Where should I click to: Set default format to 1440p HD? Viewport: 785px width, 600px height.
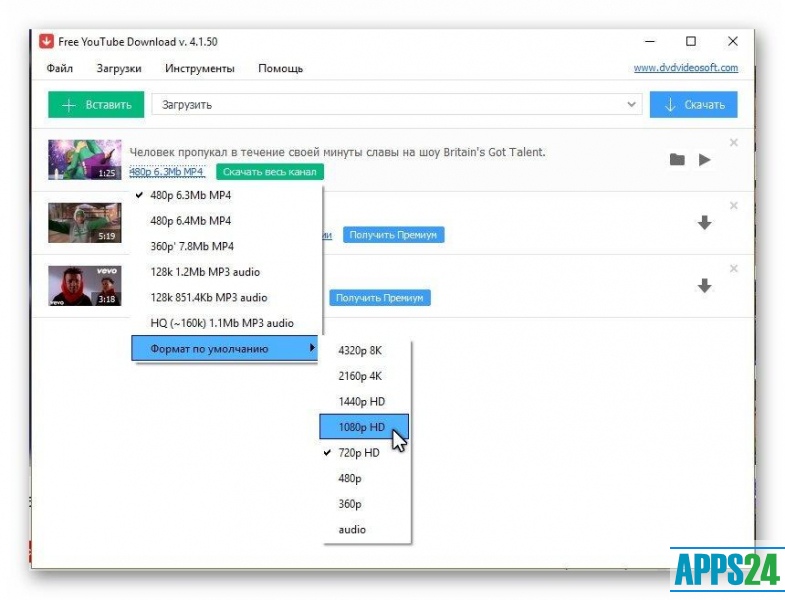(x=364, y=402)
